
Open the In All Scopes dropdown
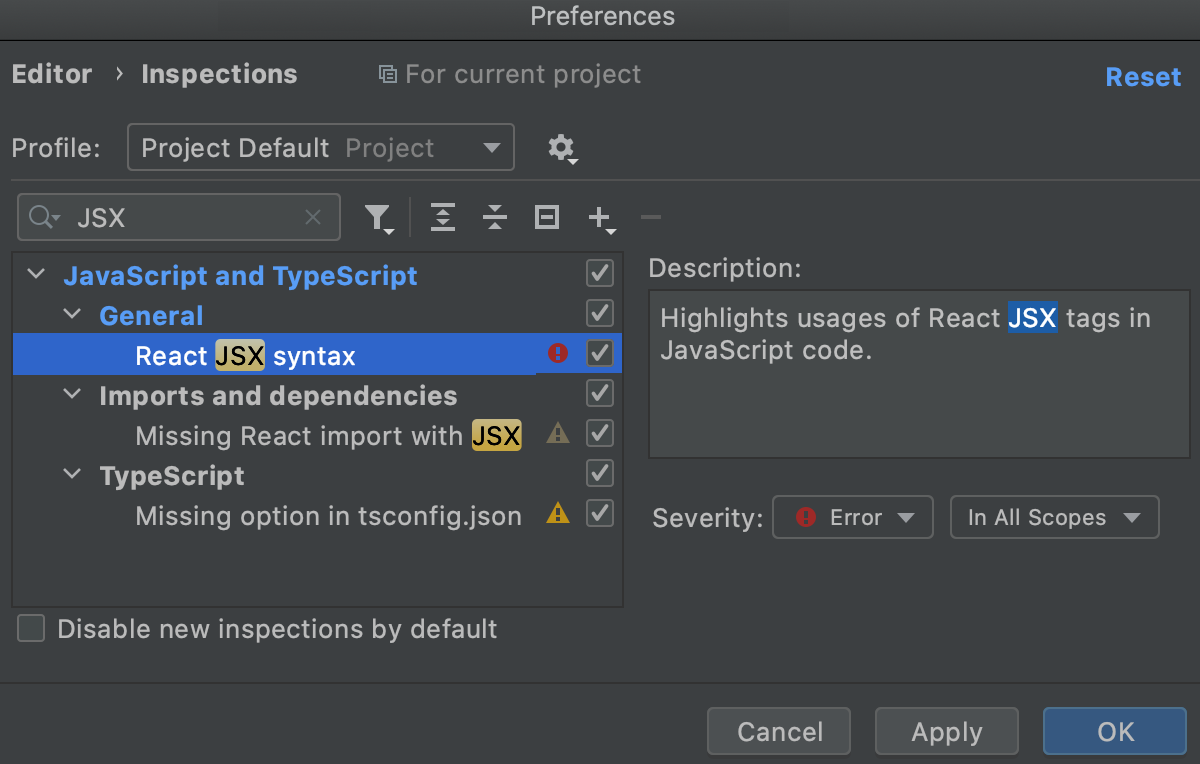(1054, 517)
